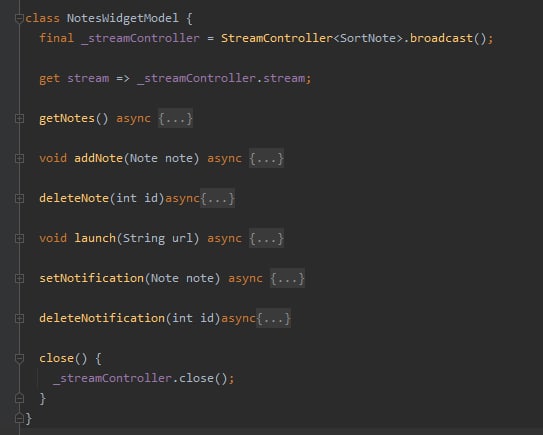
Task: Unfold the {...} placeholder after addNote
Action: point(266,159)
